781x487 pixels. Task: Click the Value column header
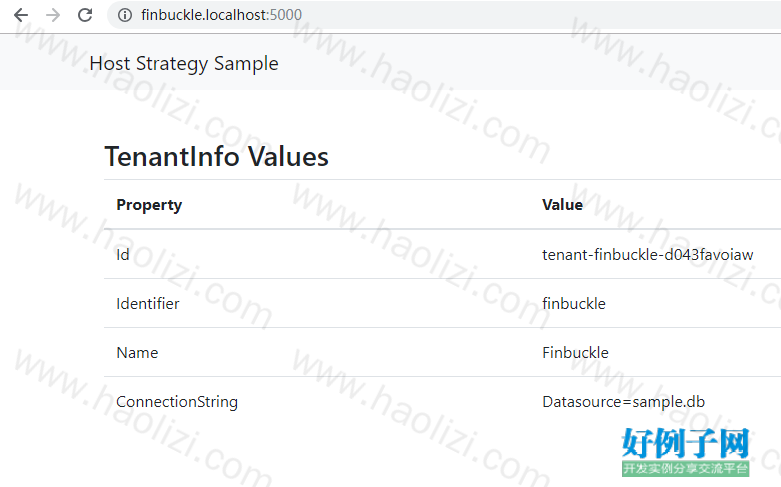point(562,205)
